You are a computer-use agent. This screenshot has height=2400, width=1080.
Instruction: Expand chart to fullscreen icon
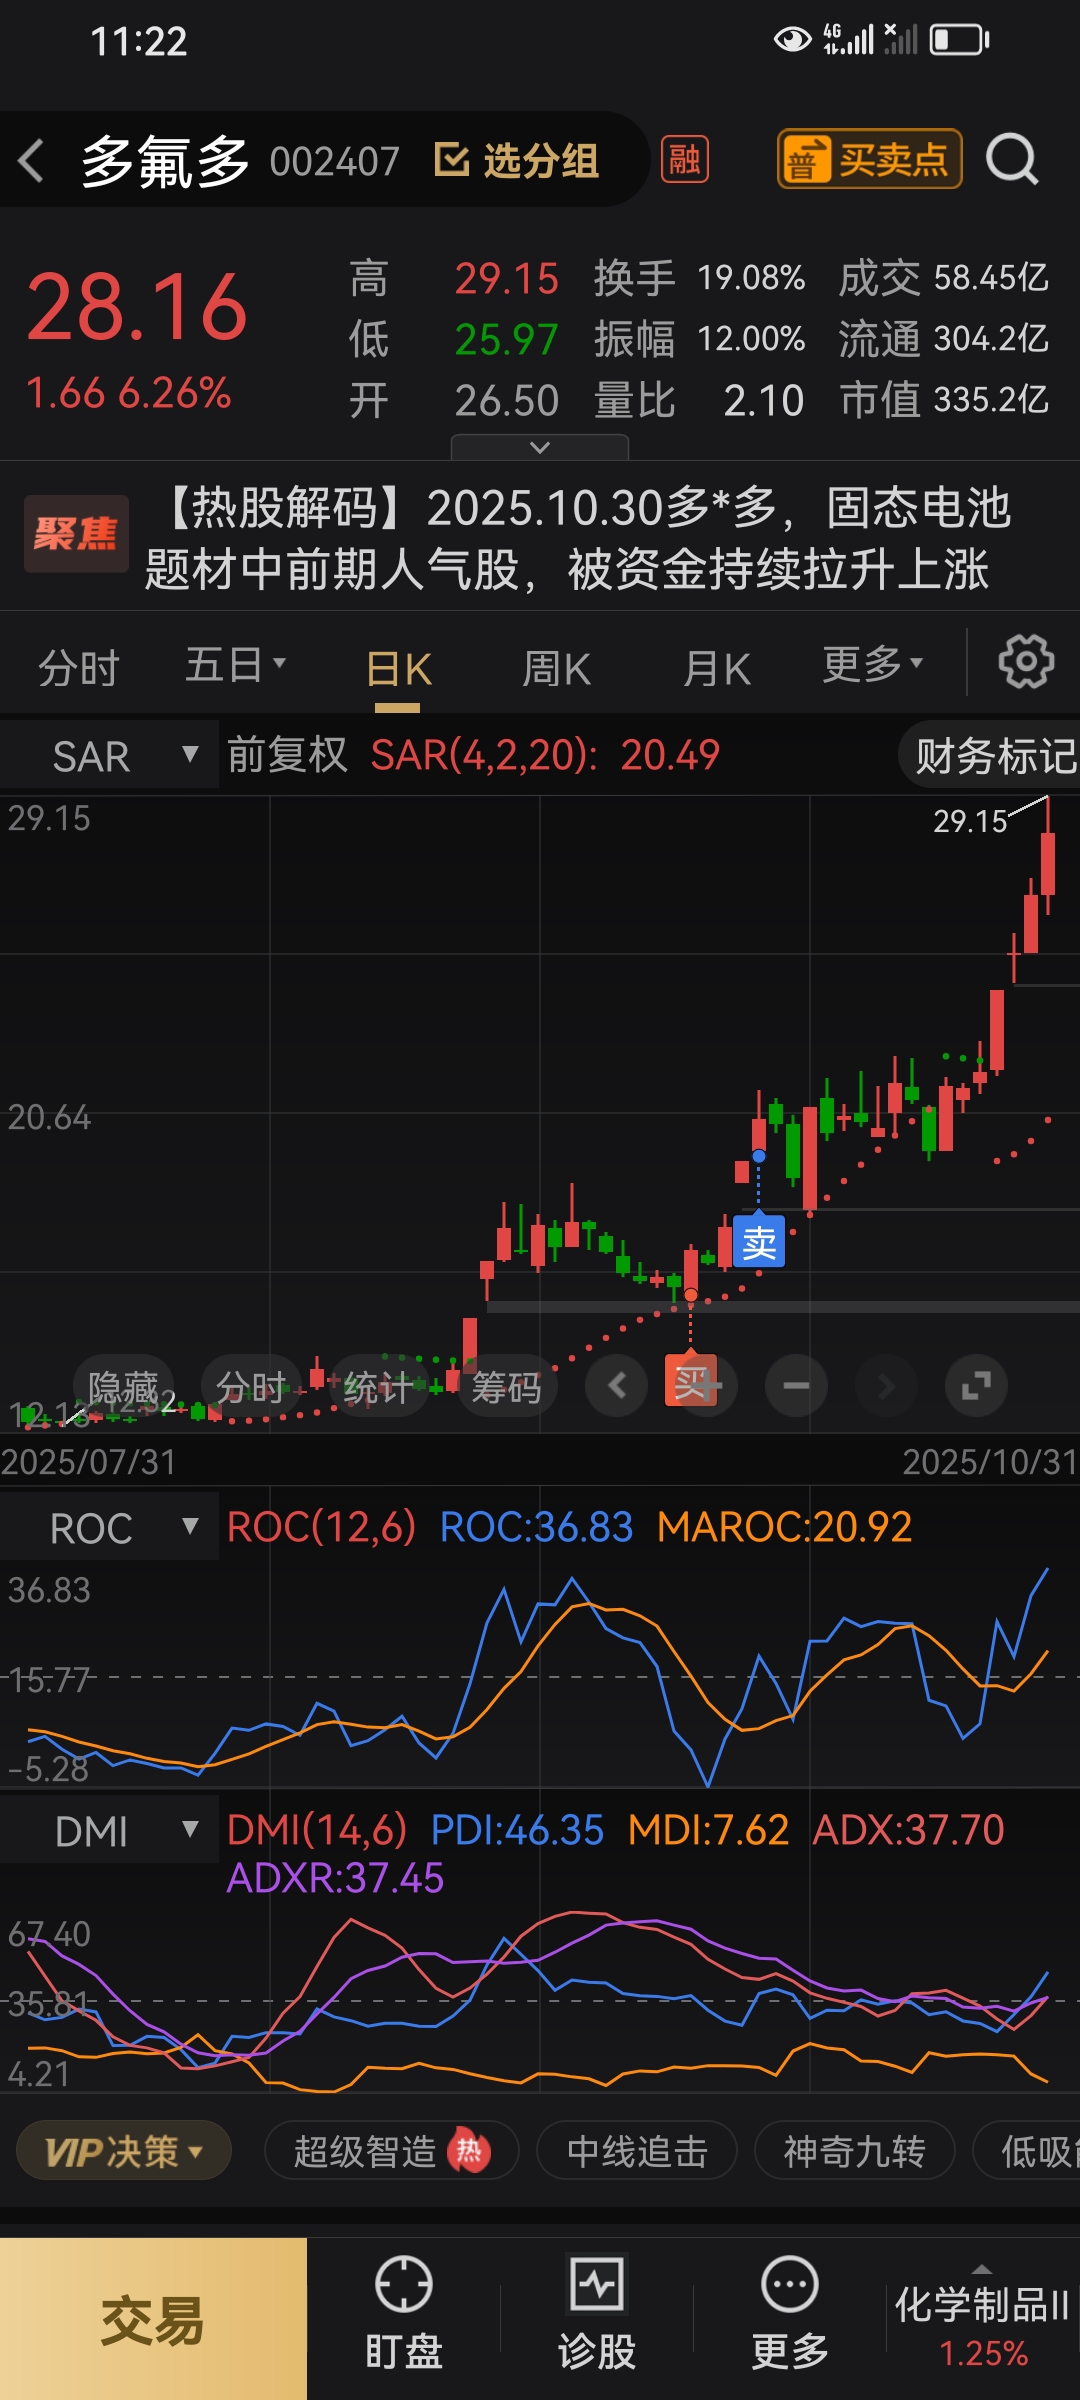tap(976, 1386)
